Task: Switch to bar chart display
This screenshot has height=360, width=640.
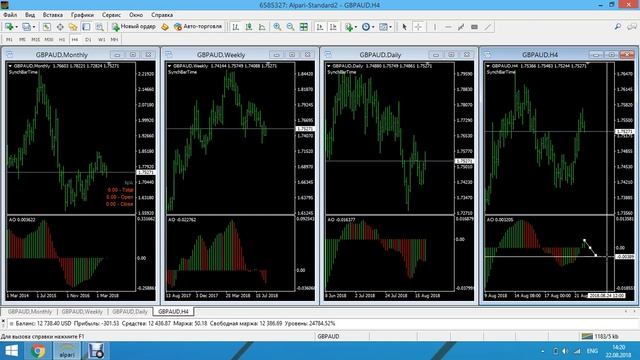Action: (x=236, y=27)
